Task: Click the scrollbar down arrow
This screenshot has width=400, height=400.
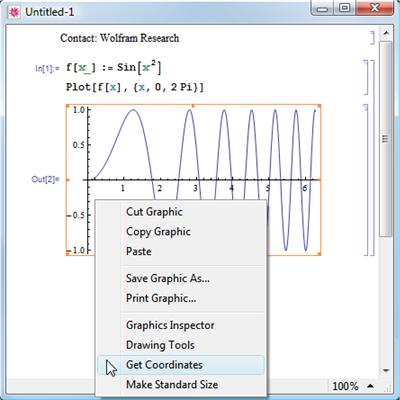Action: point(386,370)
